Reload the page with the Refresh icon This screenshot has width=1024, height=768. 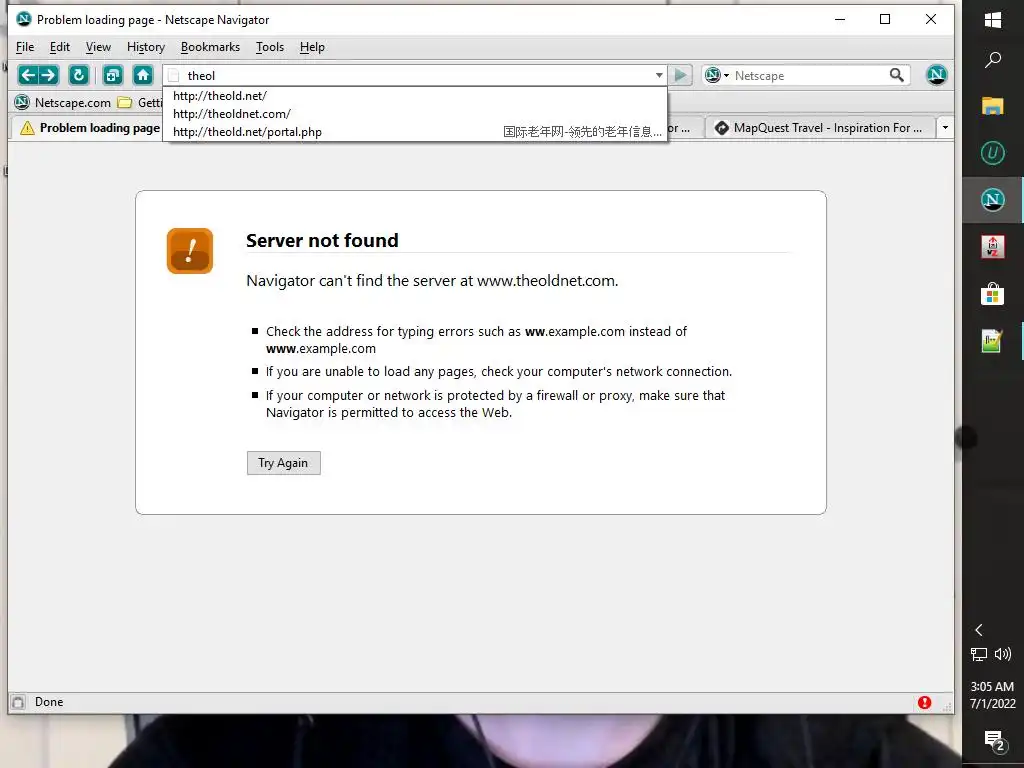[79, 75]
